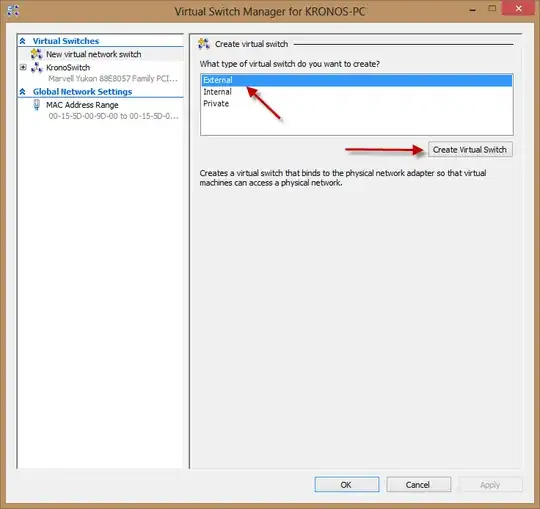Expand the KronoSwitch tree node
The height and width of the screenshot is (509, 540).
[23, 67]
